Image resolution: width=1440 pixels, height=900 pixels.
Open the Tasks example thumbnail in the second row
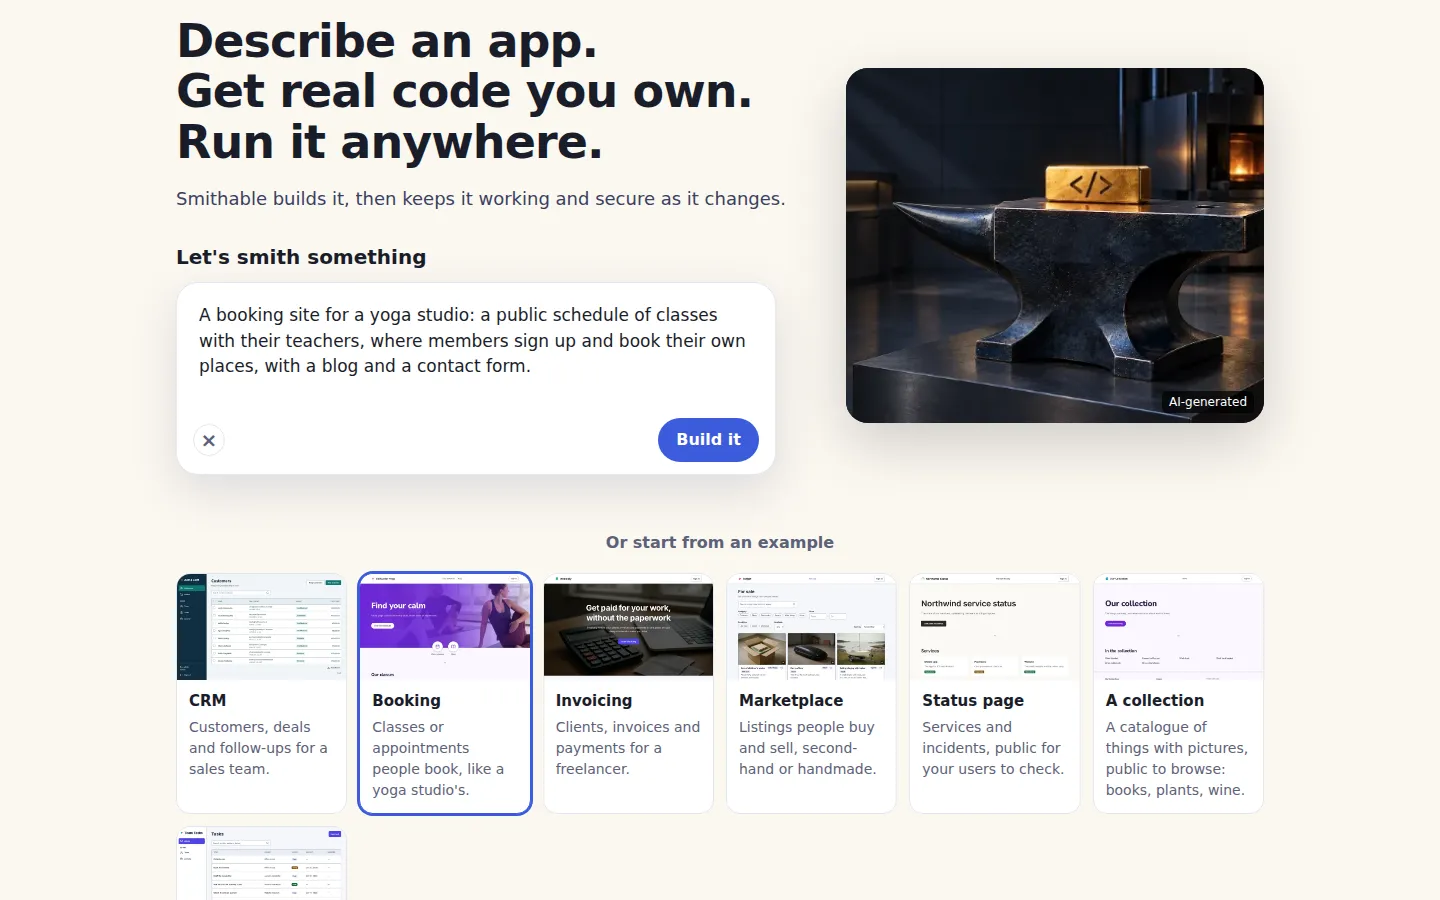(x=261, y=864)
